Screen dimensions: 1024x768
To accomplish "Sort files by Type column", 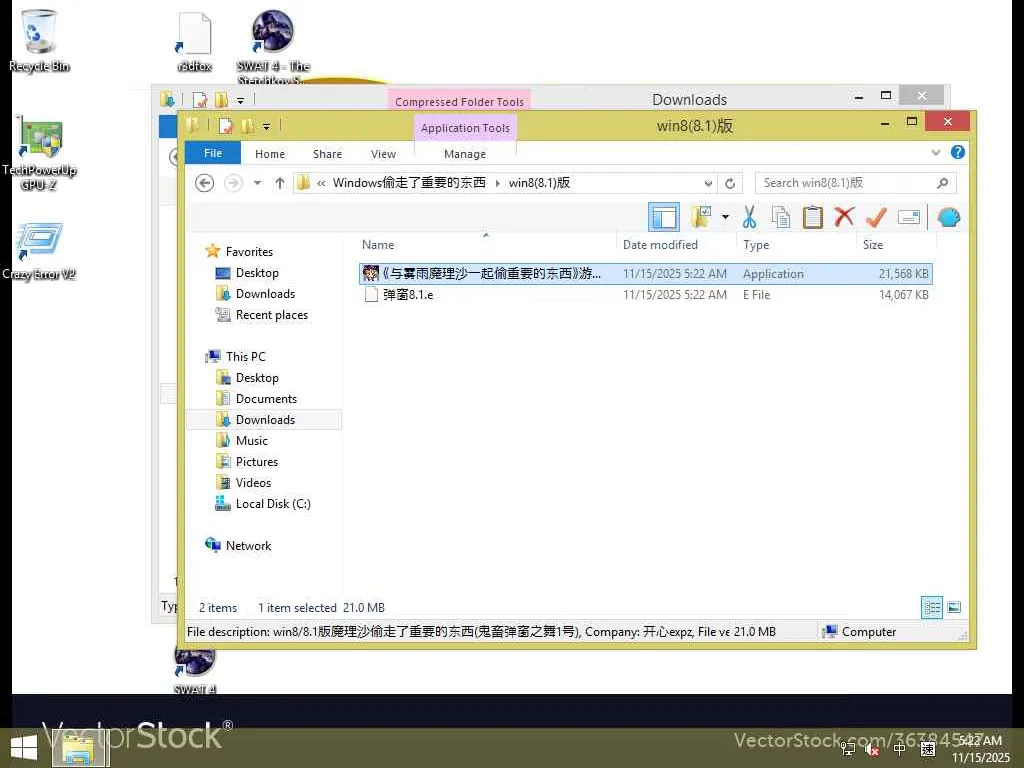I will click(756, 245).
